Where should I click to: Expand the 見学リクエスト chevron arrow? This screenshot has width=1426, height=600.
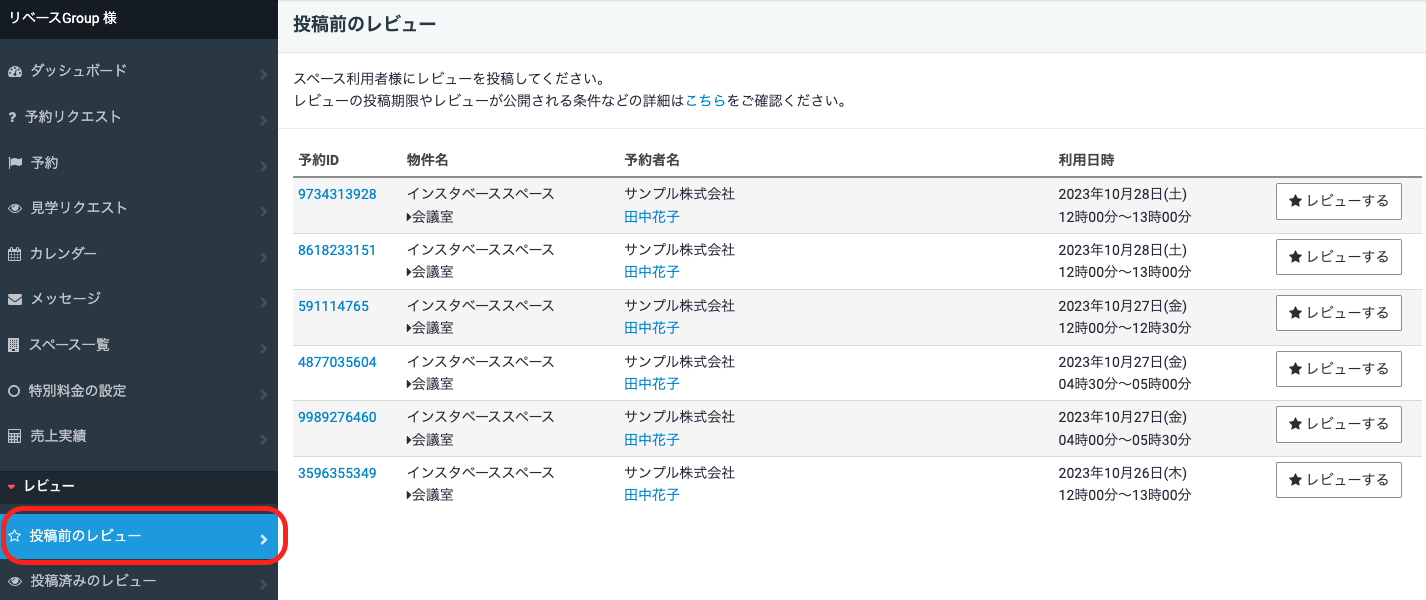pos(263,211)
